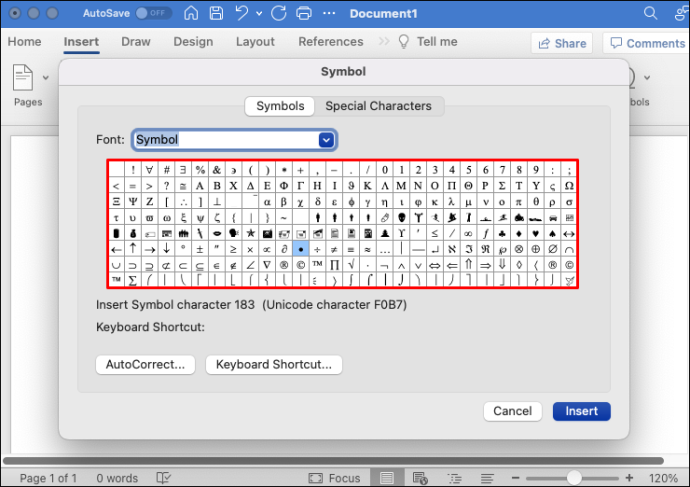Select the spade suit symbol

coord(552,234)
